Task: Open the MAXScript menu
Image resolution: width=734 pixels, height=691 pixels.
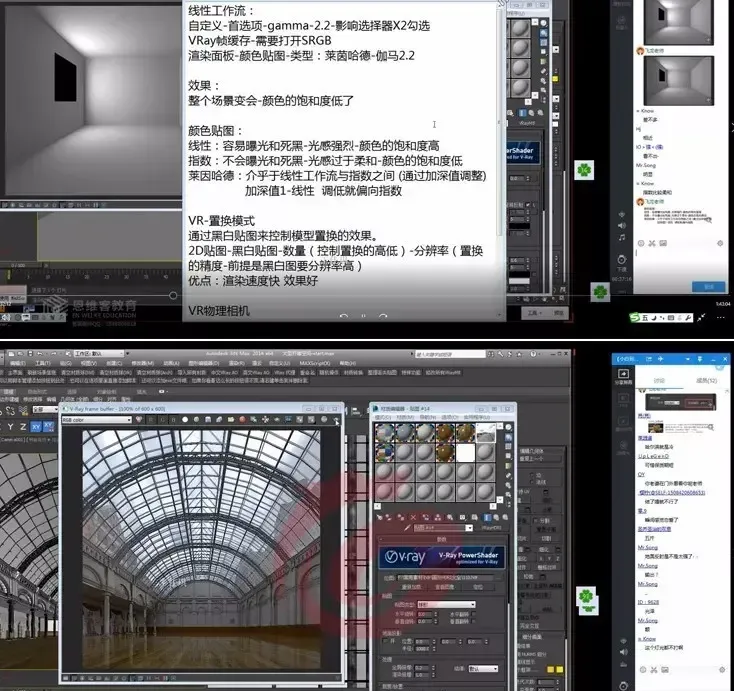Action: coord(315,363)
